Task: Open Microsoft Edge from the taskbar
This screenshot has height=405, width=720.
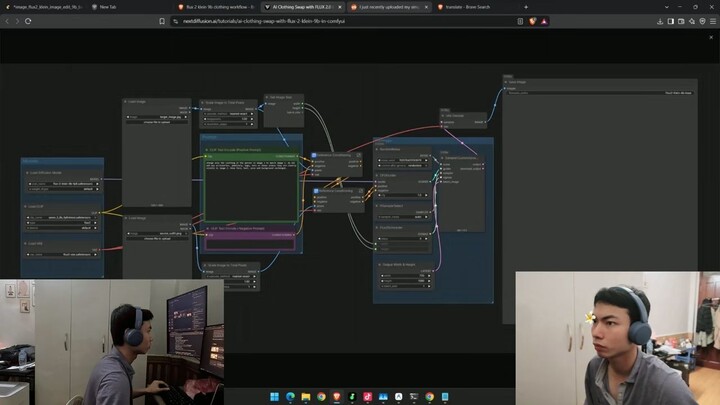Action: point(290,396)
